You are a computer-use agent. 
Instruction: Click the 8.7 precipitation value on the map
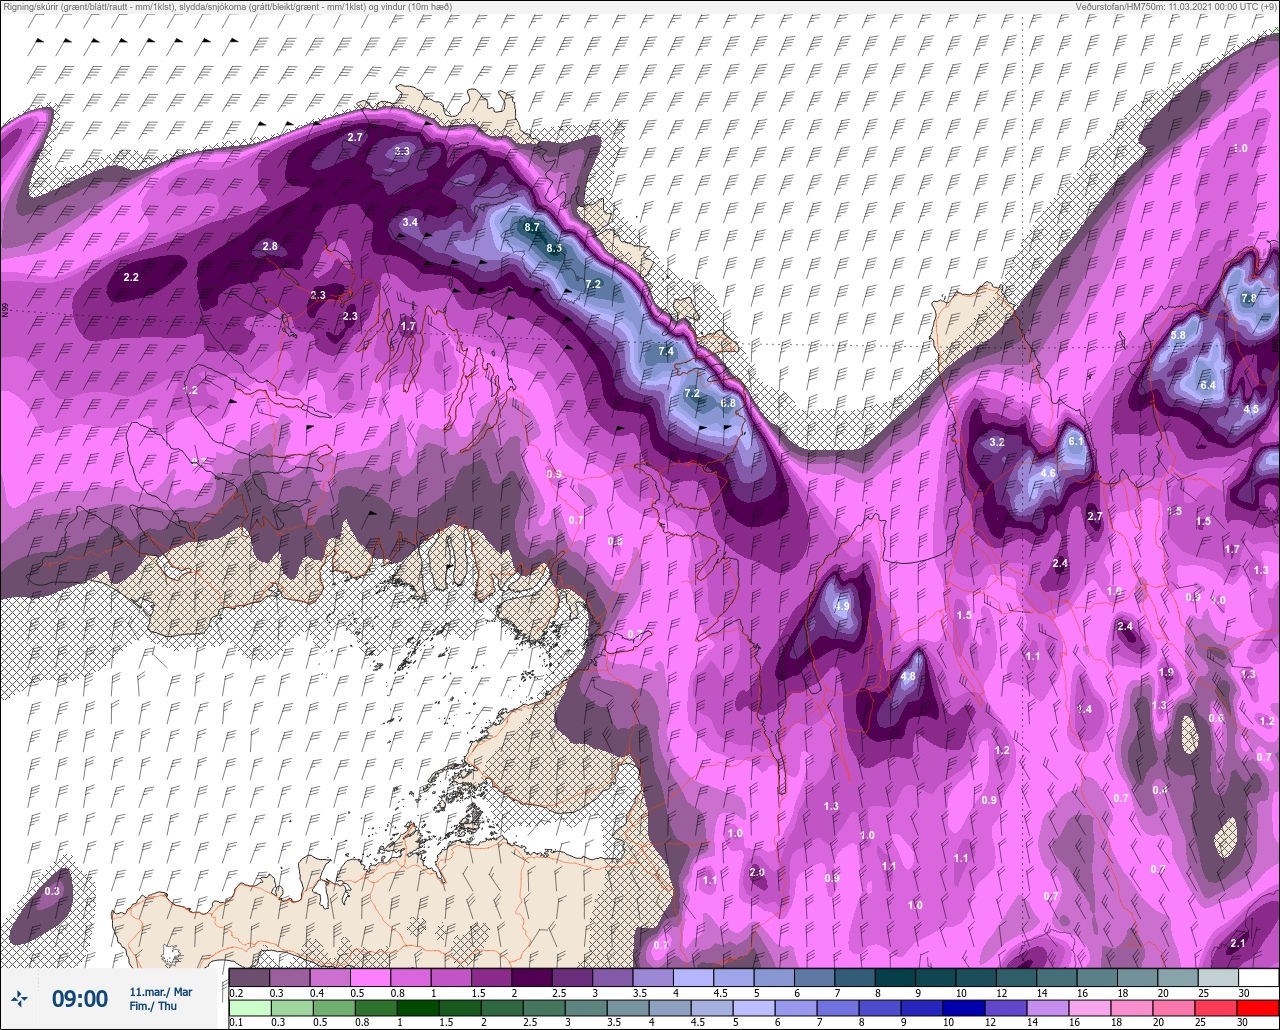[532, 227]
